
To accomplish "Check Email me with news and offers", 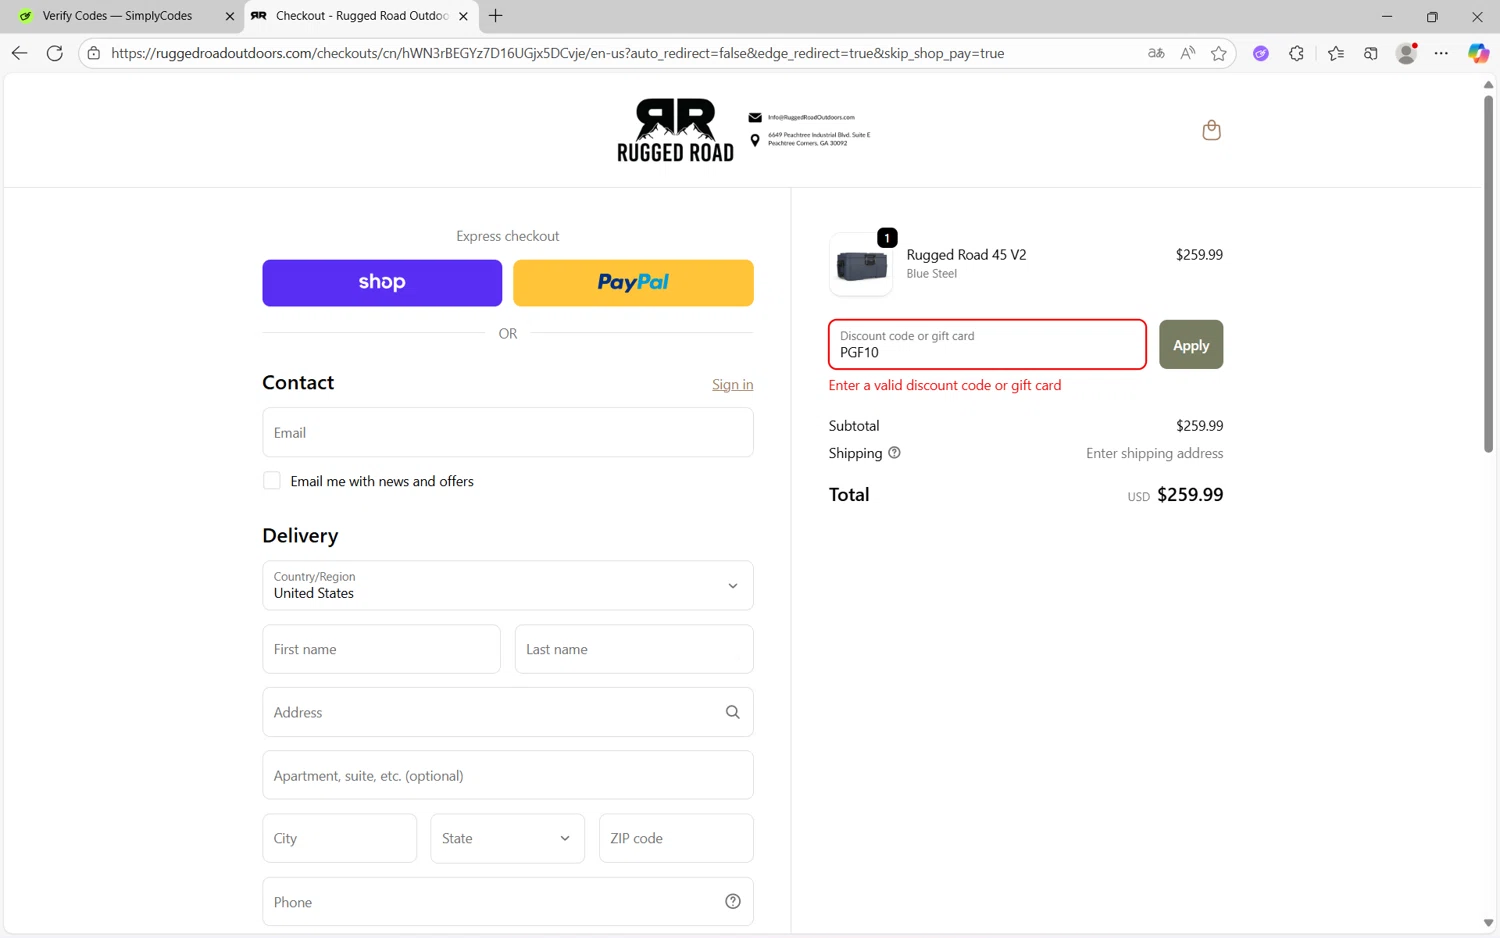I will tap(272, 481).
